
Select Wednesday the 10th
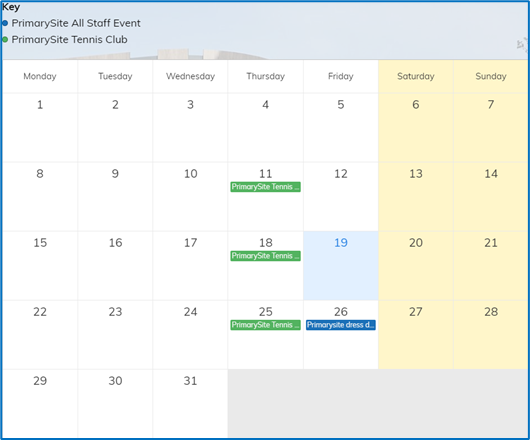190,197
